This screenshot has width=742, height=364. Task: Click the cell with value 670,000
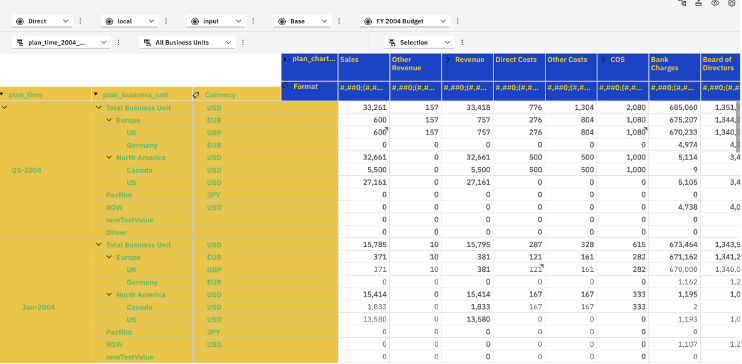675,269
